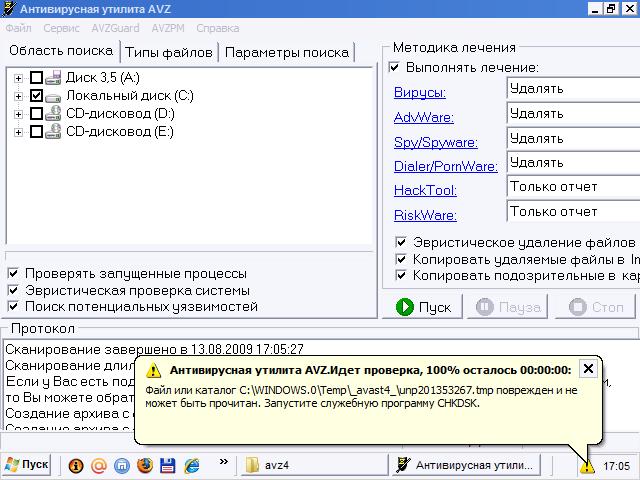This screenshot has width=640, height=480.
Task: Toggle Копировать удаляемые файлы checkbox
Action: coord(401,259)
